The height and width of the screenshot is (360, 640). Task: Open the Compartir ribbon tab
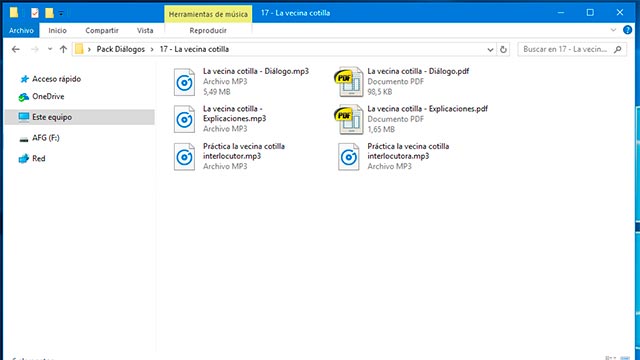102,31
